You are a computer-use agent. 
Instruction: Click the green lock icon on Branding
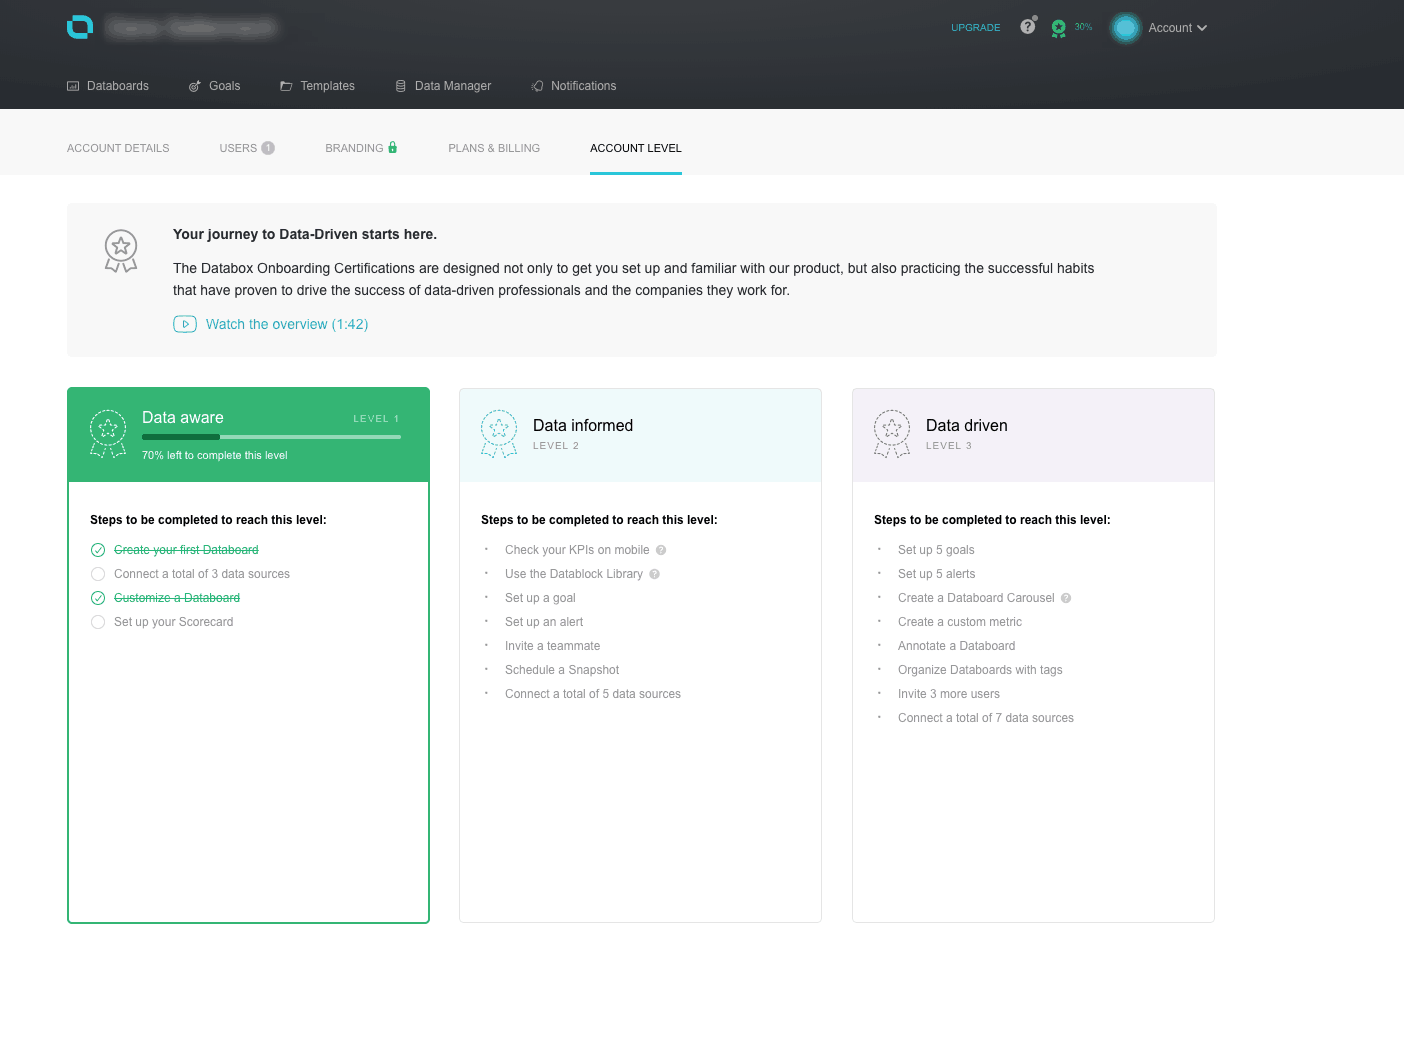point(393,148)
